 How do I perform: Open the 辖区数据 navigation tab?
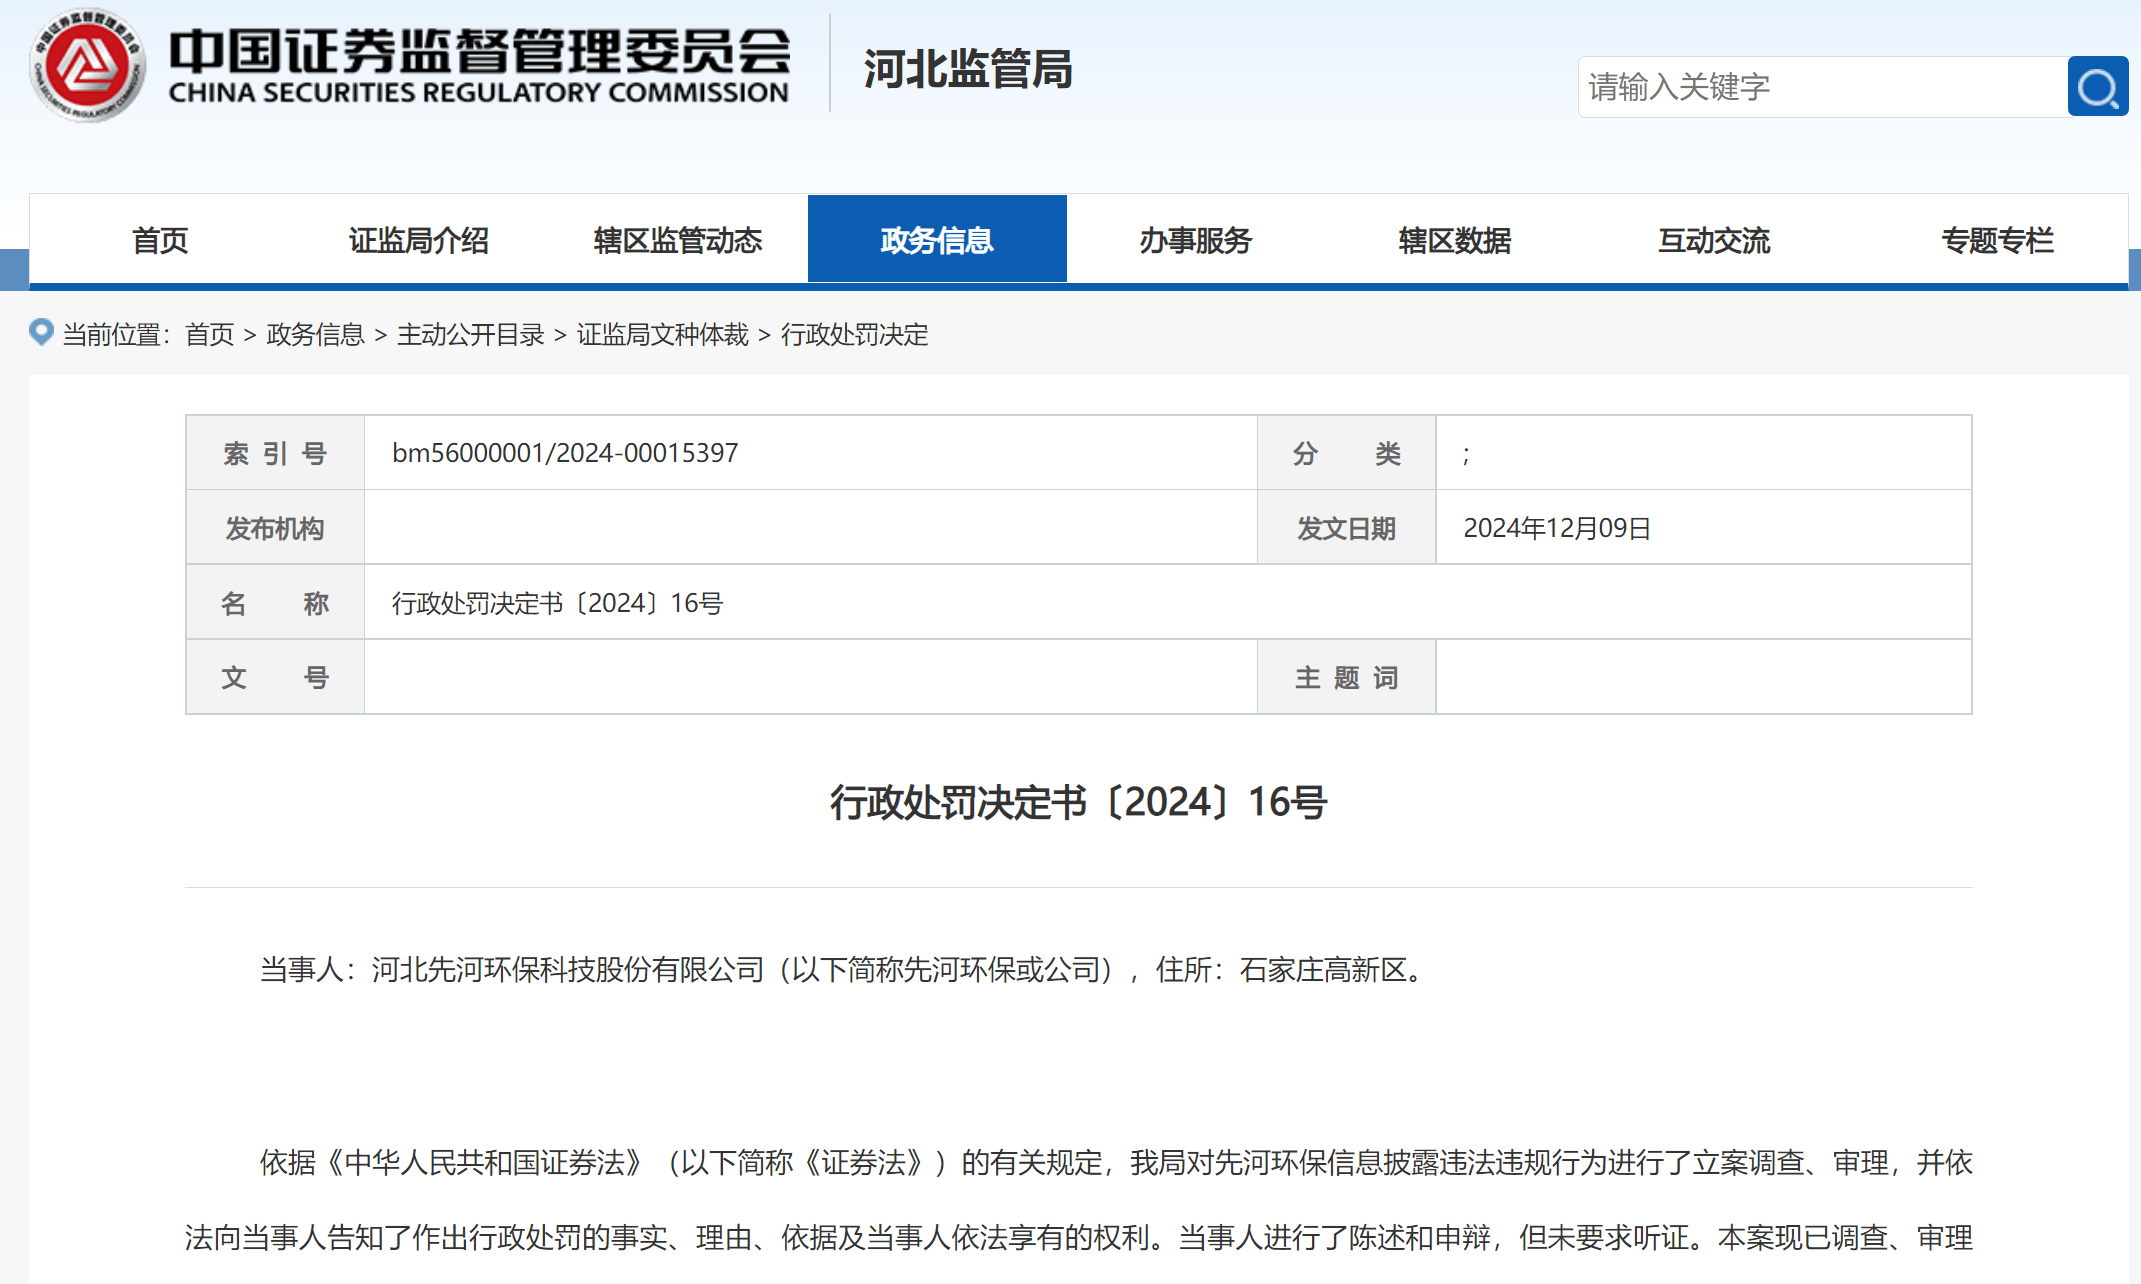click(x=1454, y=240)
